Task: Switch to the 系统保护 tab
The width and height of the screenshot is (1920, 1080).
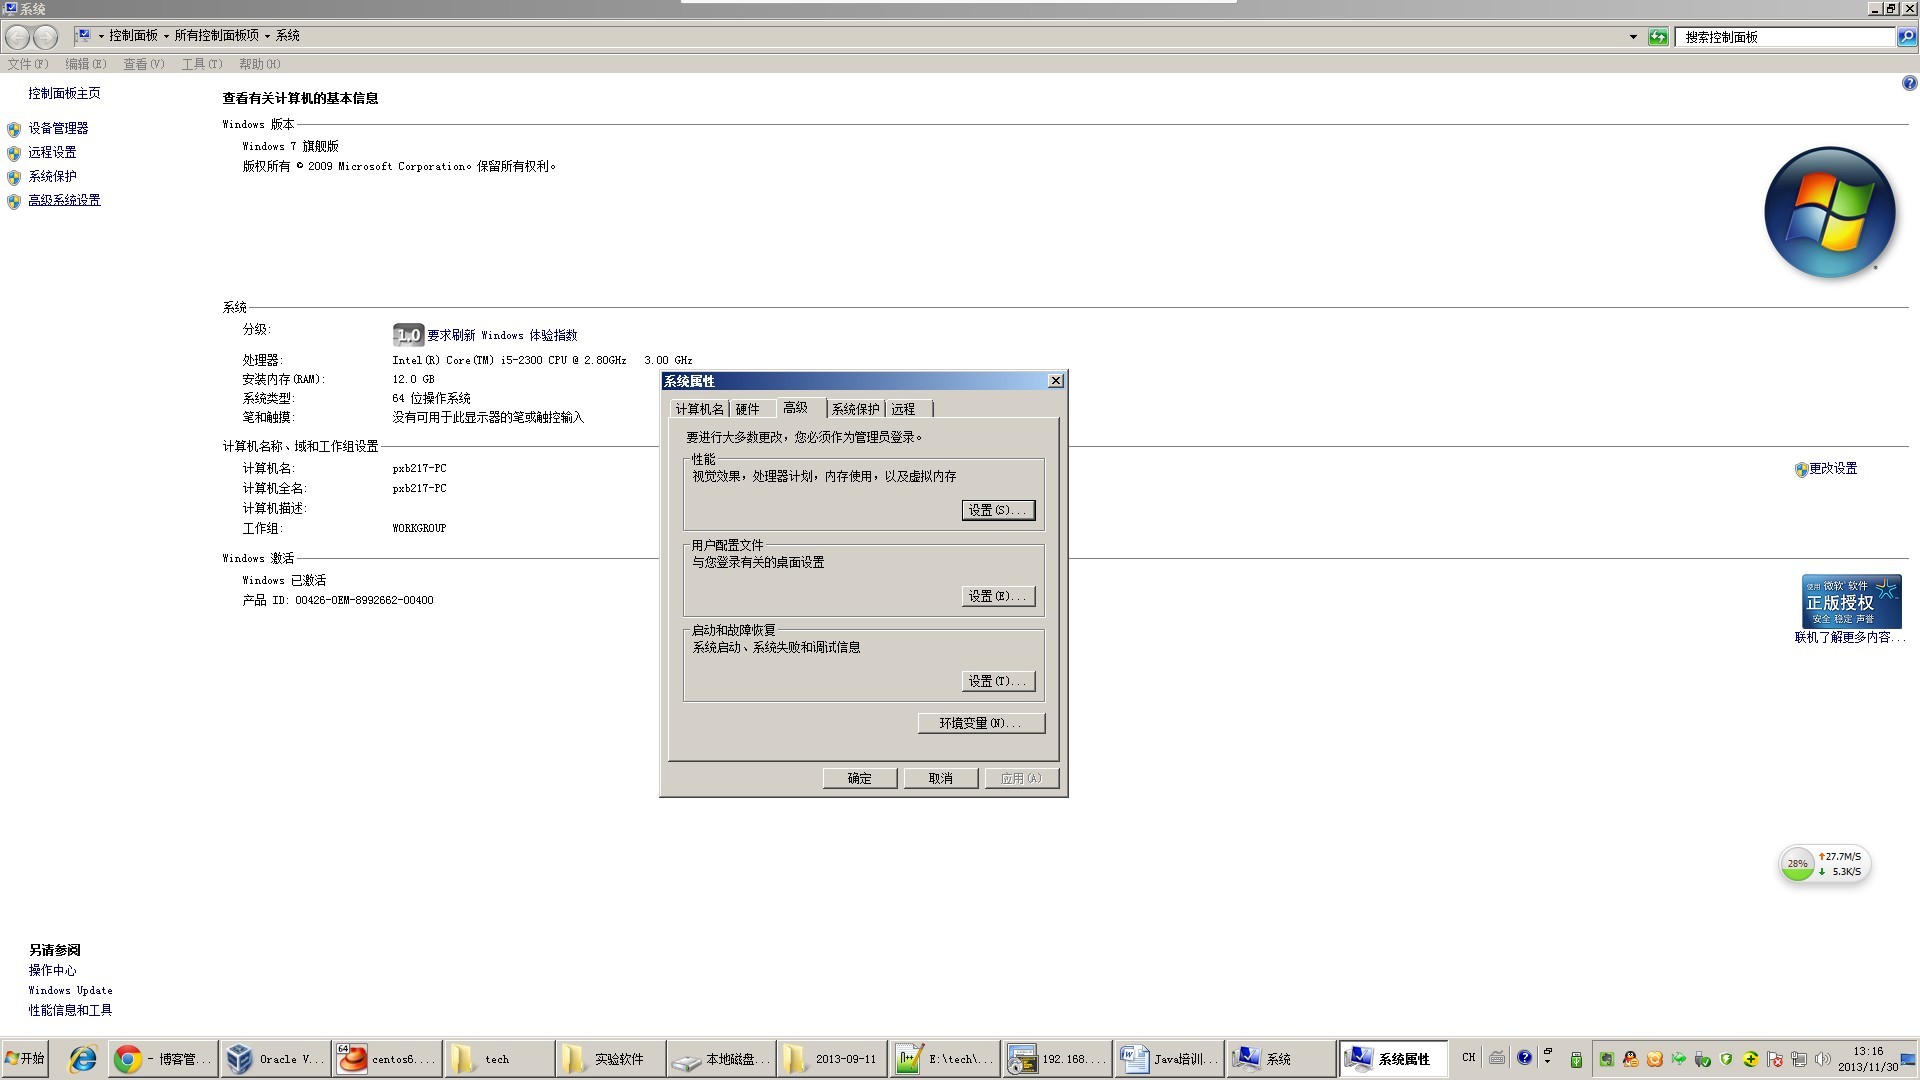Action: point(855,409)
